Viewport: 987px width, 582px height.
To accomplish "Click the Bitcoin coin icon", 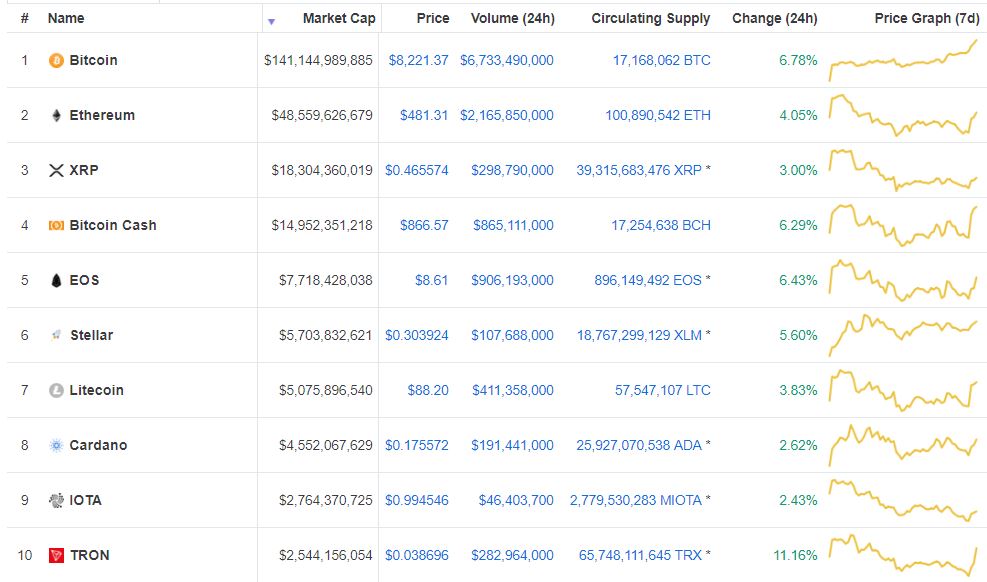I will tap(58, 60).
